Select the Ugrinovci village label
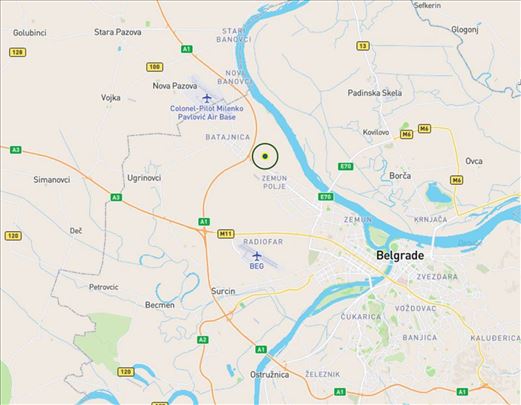Screen dimensions: 521x405 tap(144, 178)
